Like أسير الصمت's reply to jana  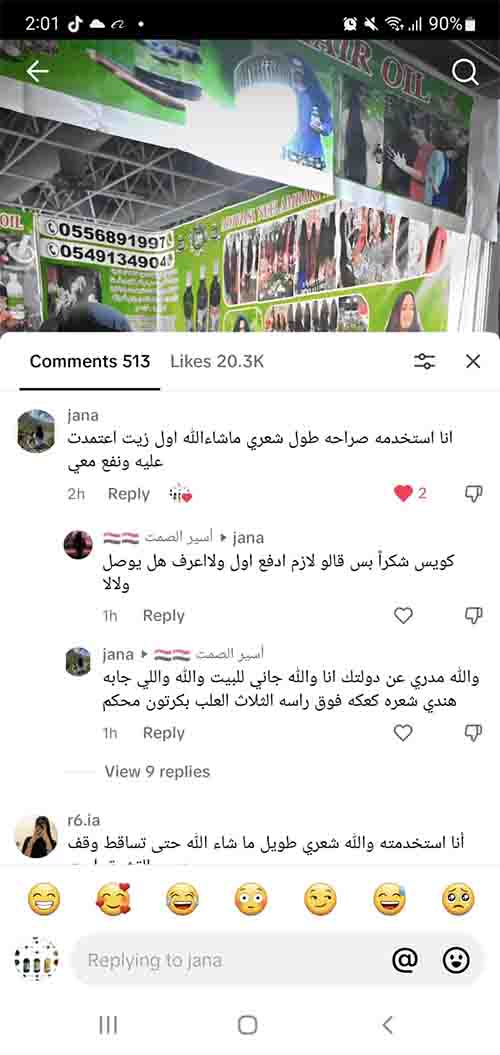point(403,615)
